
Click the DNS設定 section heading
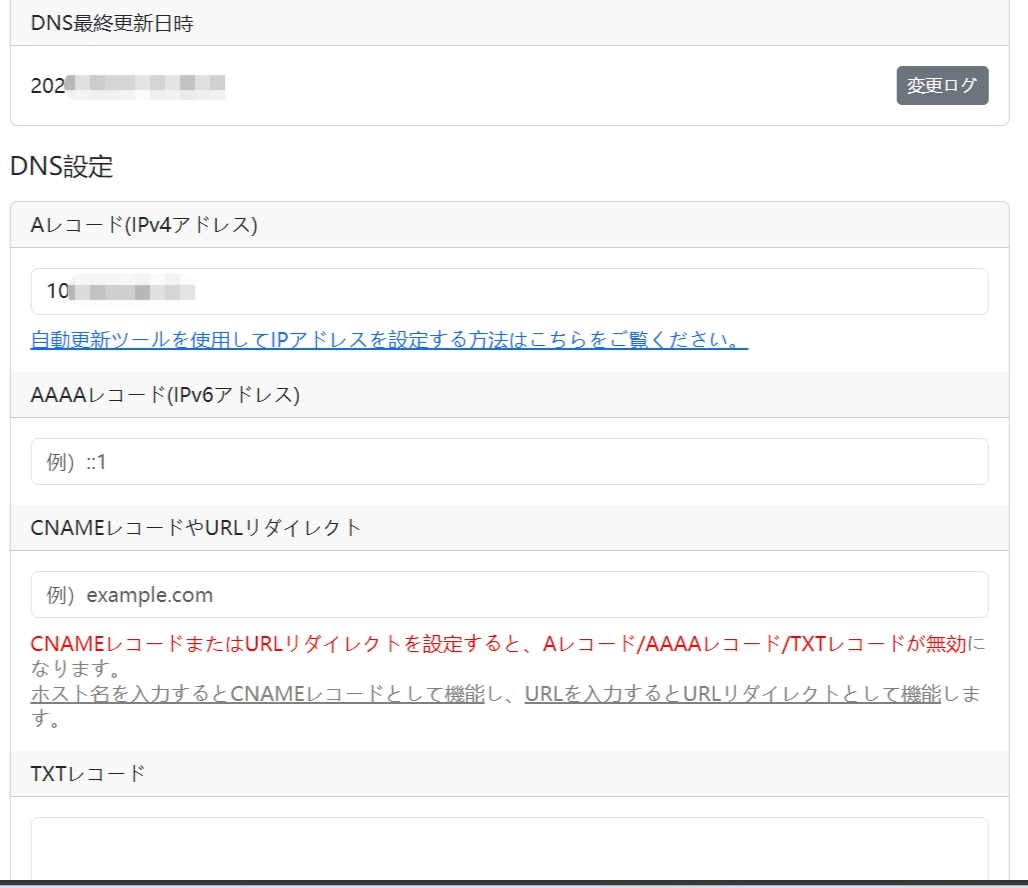[62, 166]
